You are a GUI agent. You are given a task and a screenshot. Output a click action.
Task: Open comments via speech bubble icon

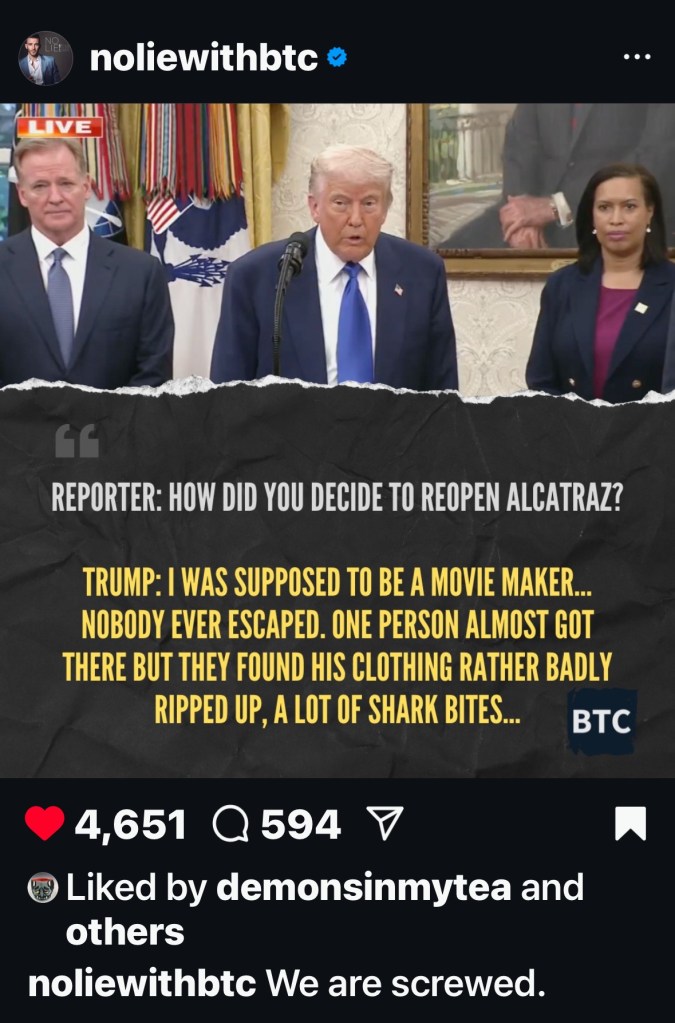click(231, 824)
